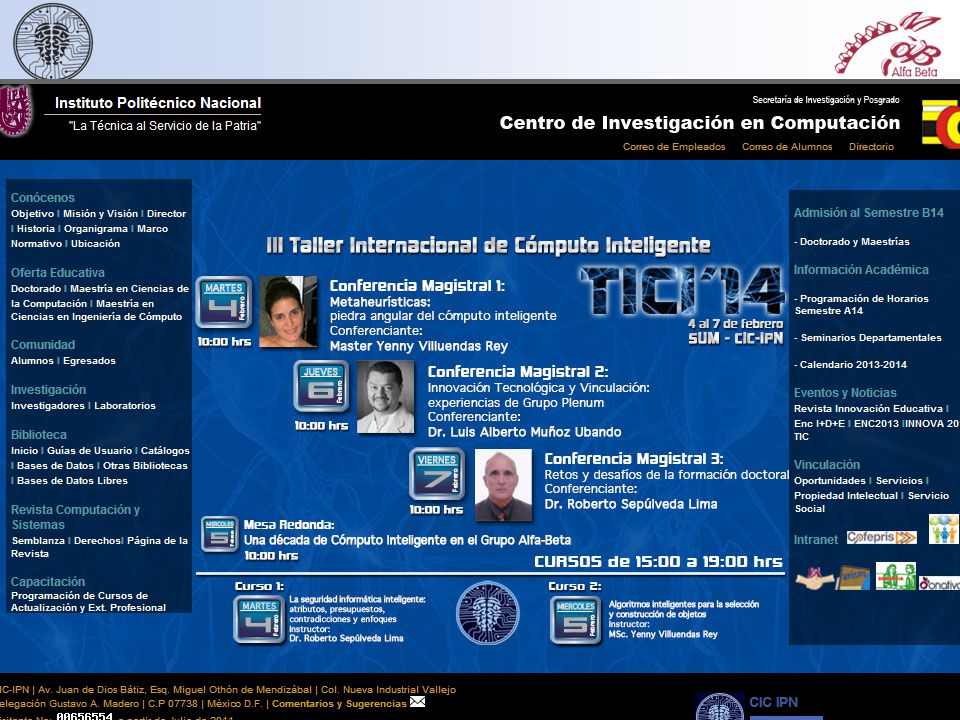This screenshot has height=720, width=960.
Task: Click the brain circuit logo at top left
Action: (x=53, y=41)
